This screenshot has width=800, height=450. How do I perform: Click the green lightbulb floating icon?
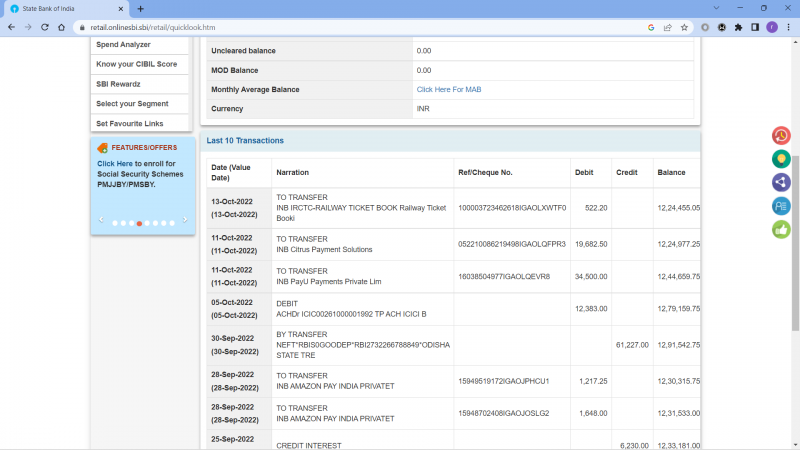coord(781,159)
